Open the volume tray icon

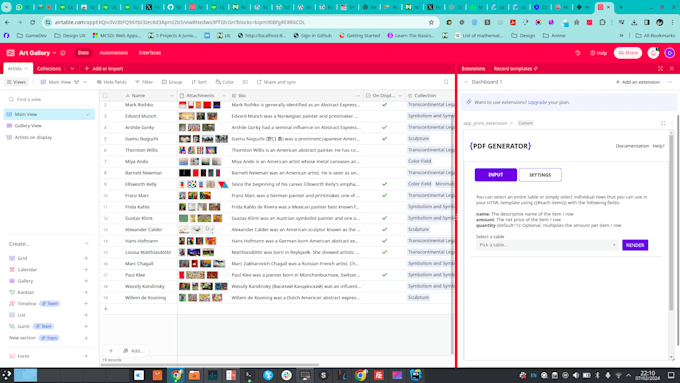click(576, 375)
